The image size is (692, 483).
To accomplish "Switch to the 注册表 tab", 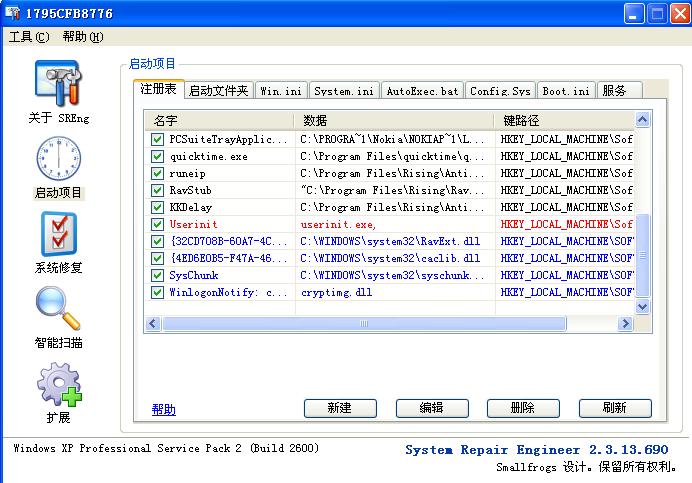I will (158, 89).
